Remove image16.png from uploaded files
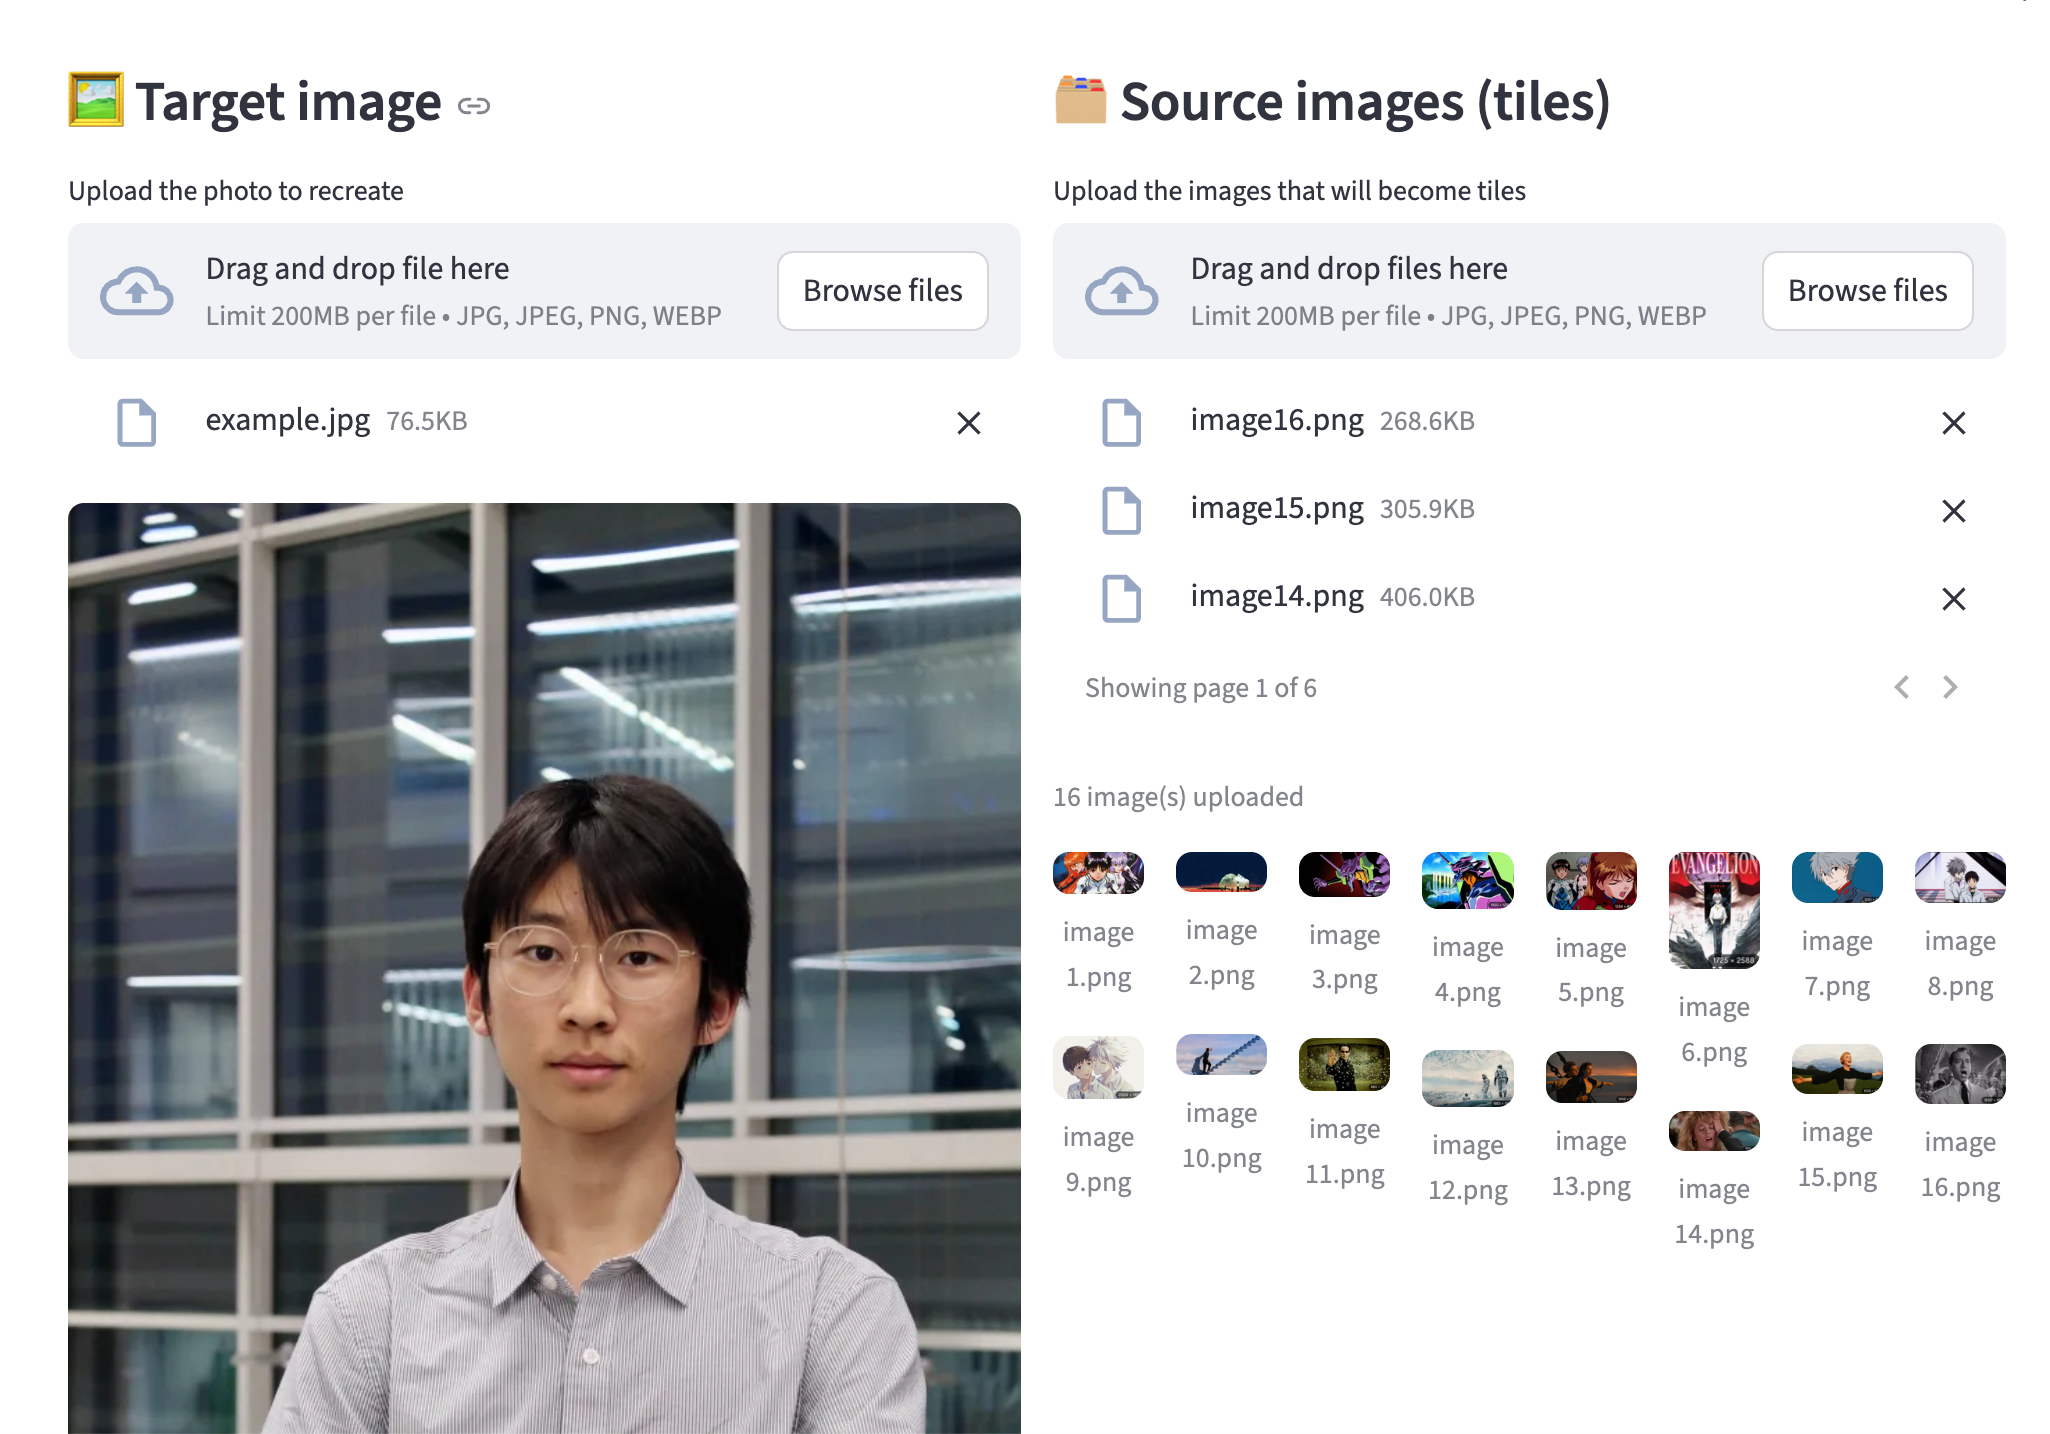 pos(1953,423)
